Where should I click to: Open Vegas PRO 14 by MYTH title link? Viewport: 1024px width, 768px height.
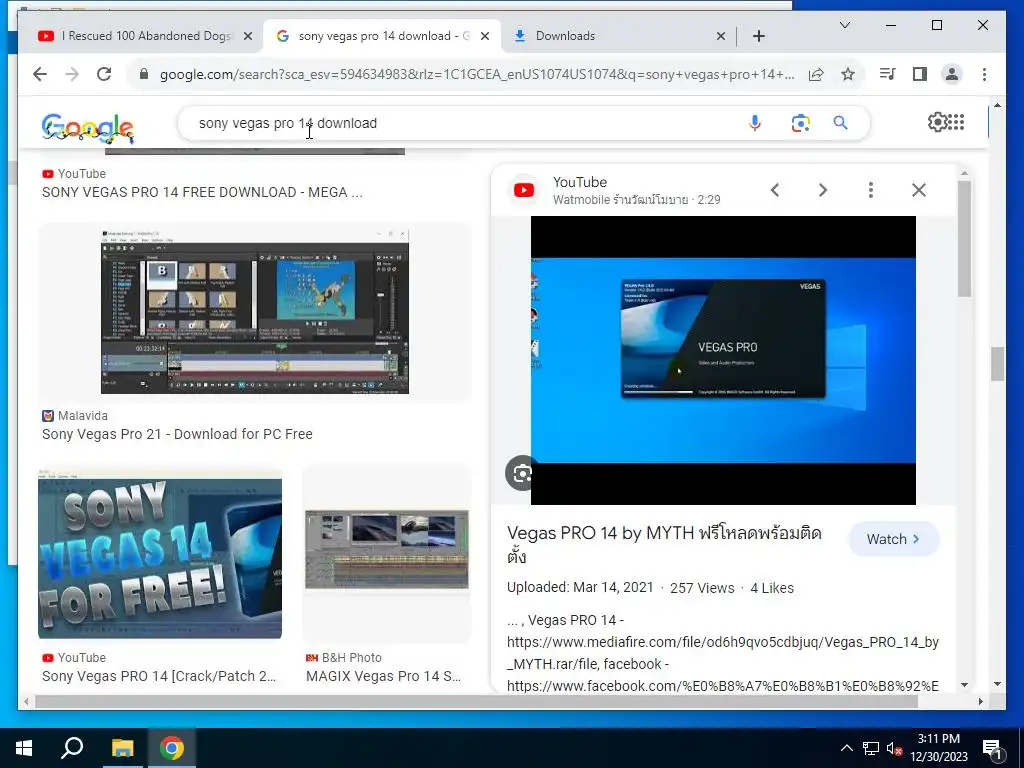(x=664, y=545)
